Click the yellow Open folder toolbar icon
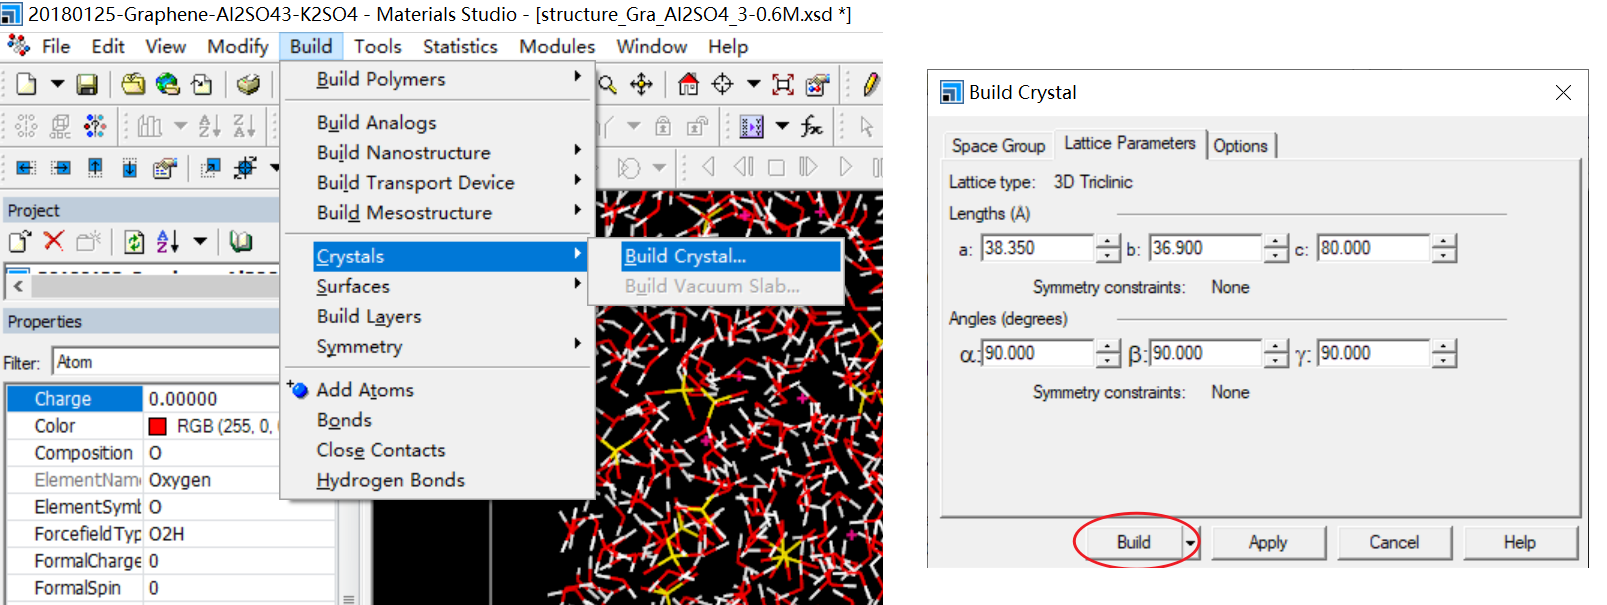Image resolution: width=1607 pixels, height=605 pixels. pos(133,84)
